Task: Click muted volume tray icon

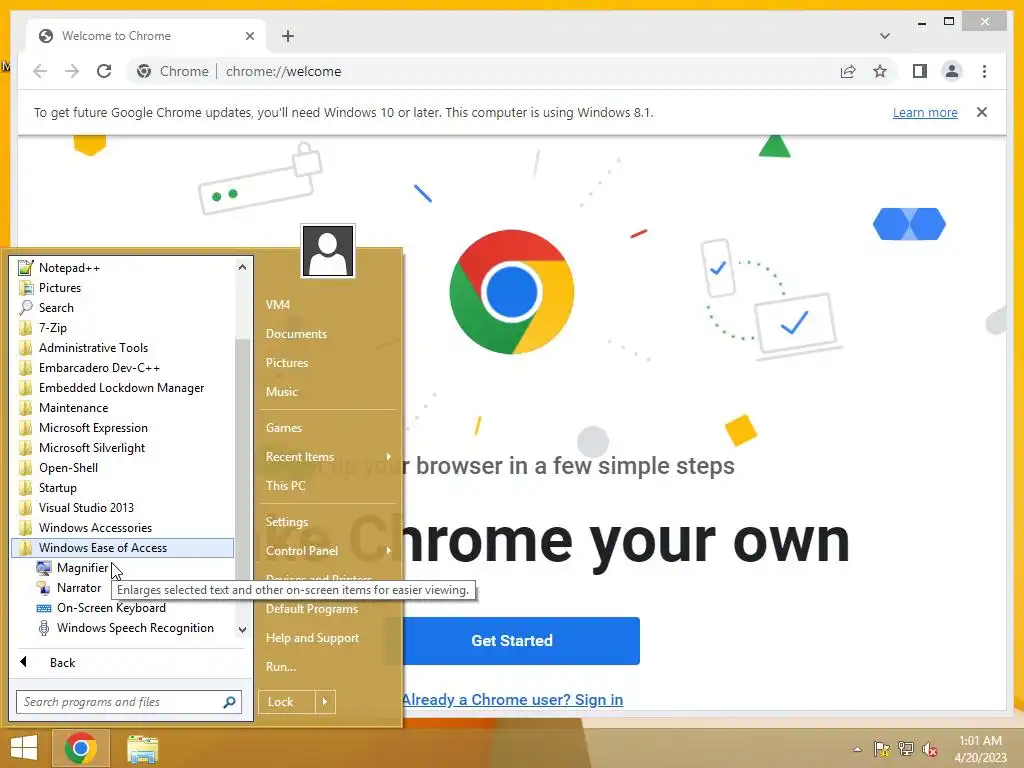Action: coord(930,749)
